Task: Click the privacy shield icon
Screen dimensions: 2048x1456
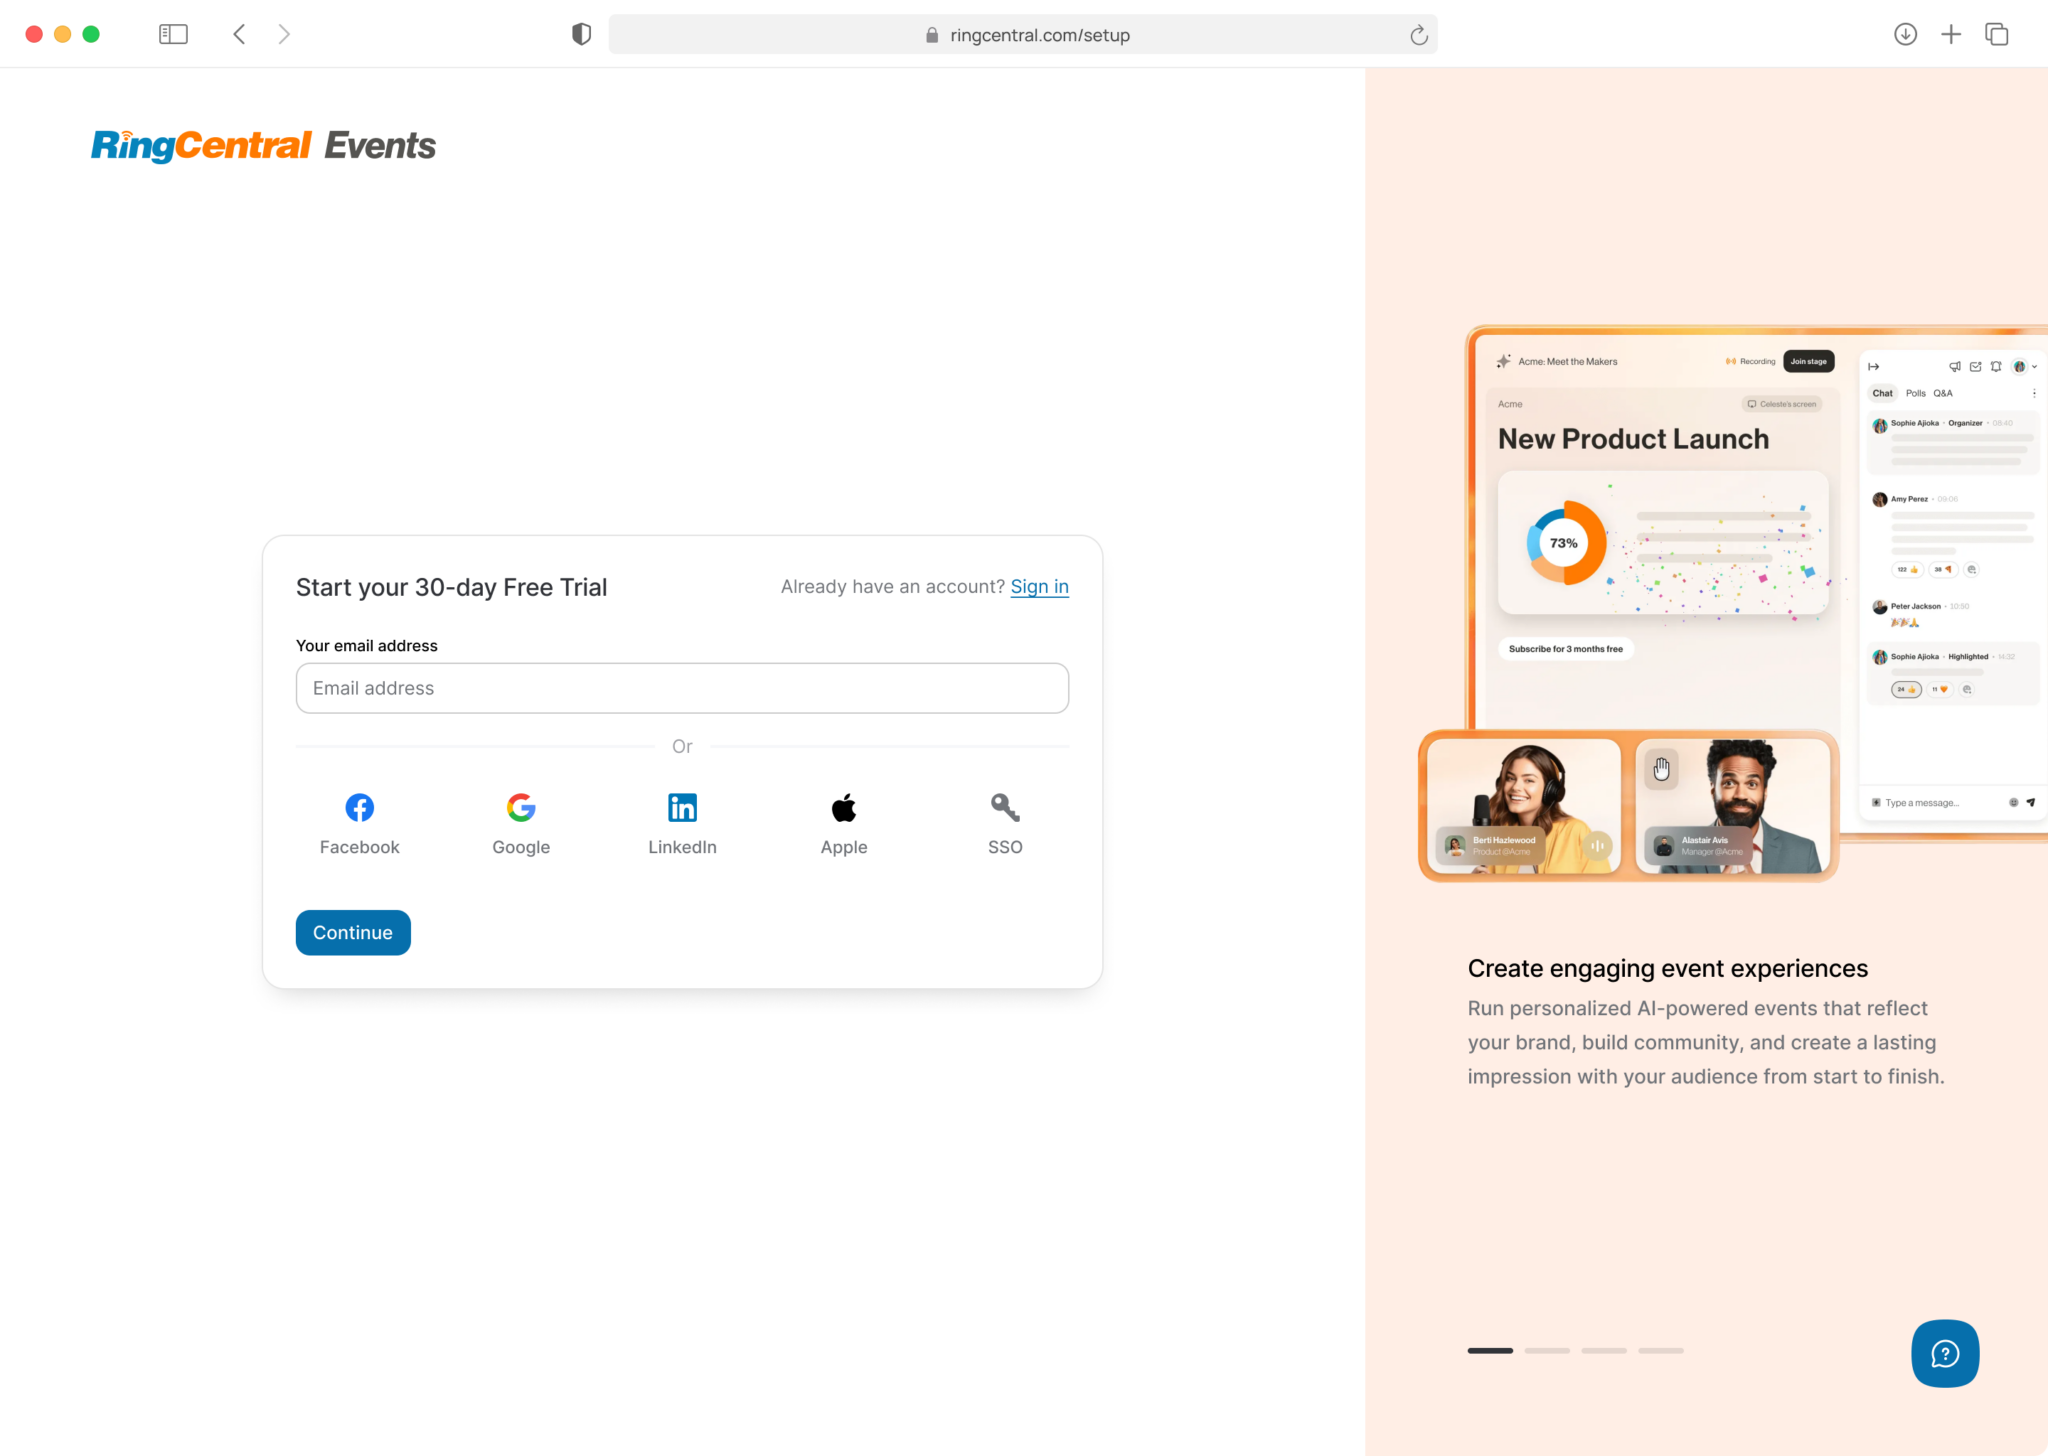Action: [581, 34]
